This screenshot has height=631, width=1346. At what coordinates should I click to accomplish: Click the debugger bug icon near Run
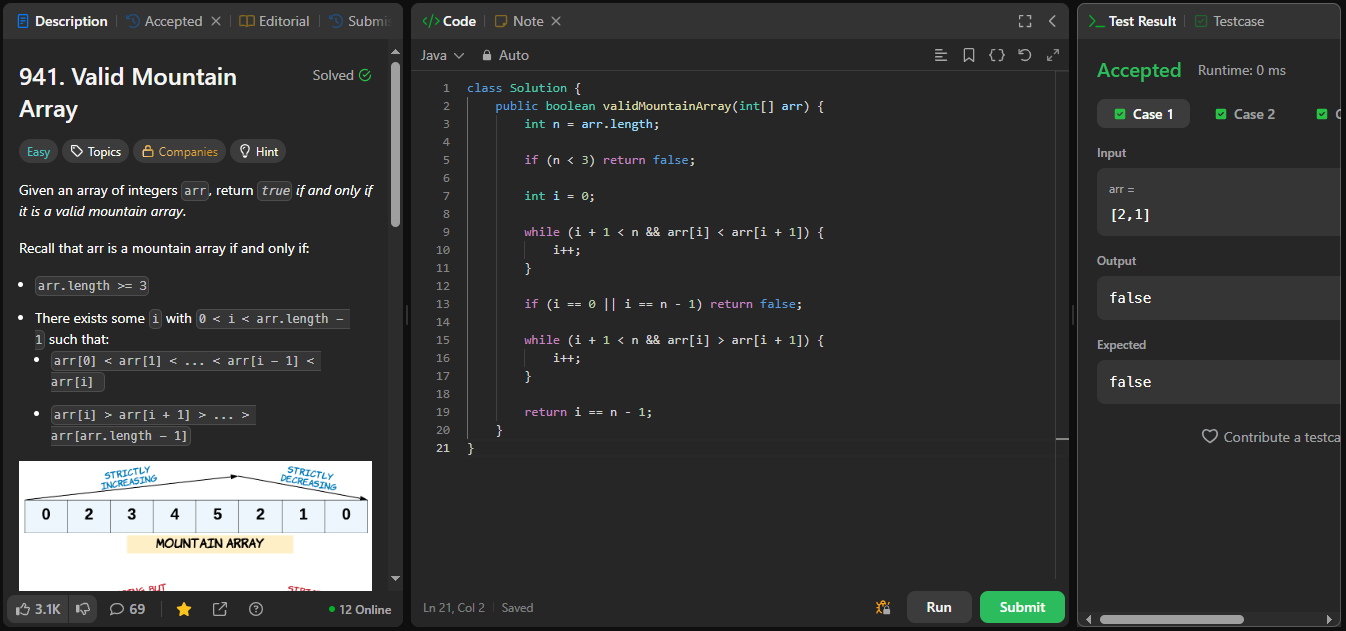click(x=882, y=607)
